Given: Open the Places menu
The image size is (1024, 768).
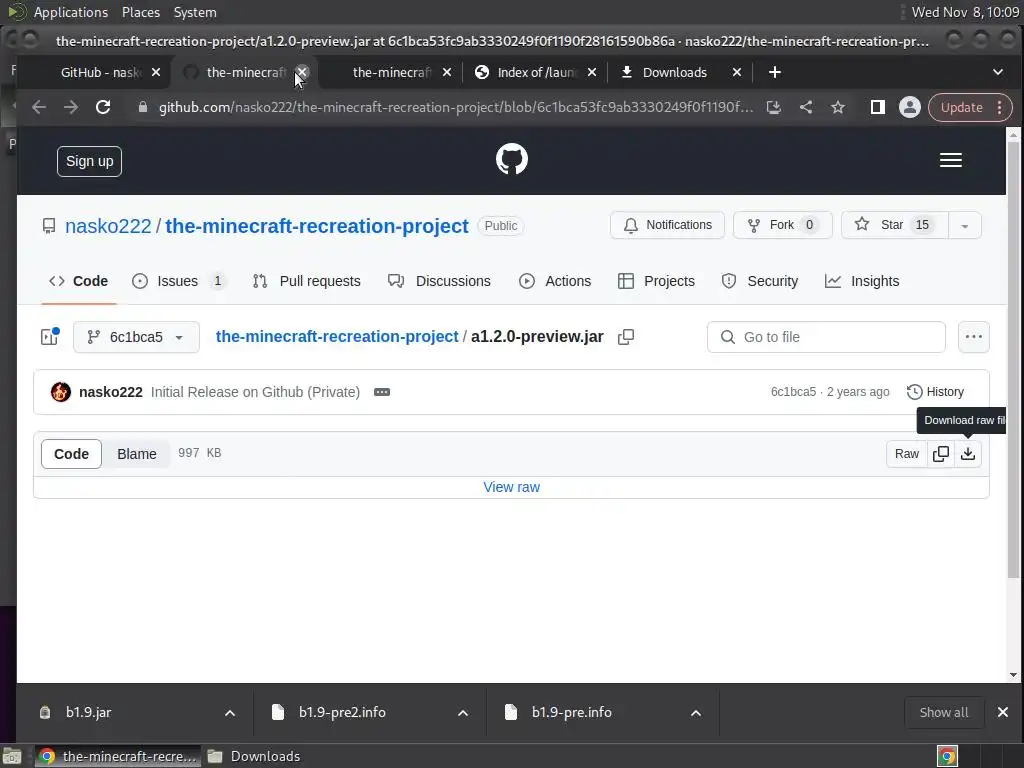Looking at the screenshot, I should 140,12.
